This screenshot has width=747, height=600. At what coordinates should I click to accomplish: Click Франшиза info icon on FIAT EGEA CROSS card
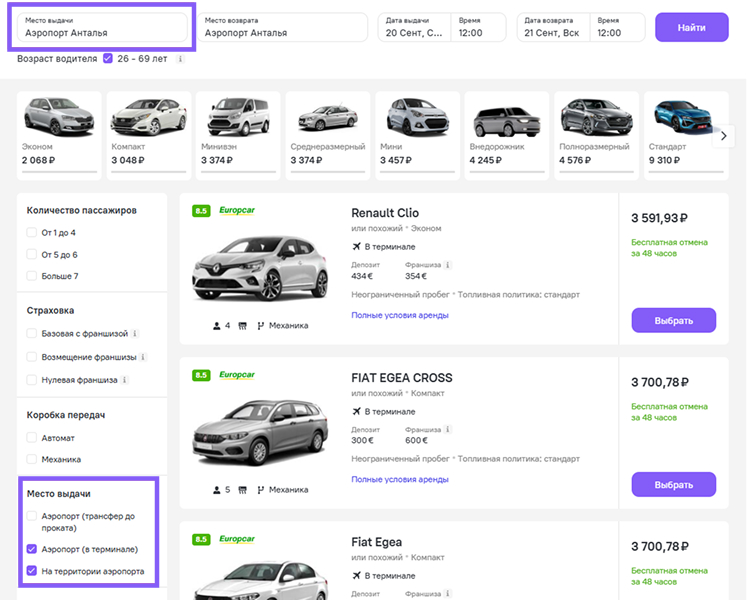click(x=448, y=429)
